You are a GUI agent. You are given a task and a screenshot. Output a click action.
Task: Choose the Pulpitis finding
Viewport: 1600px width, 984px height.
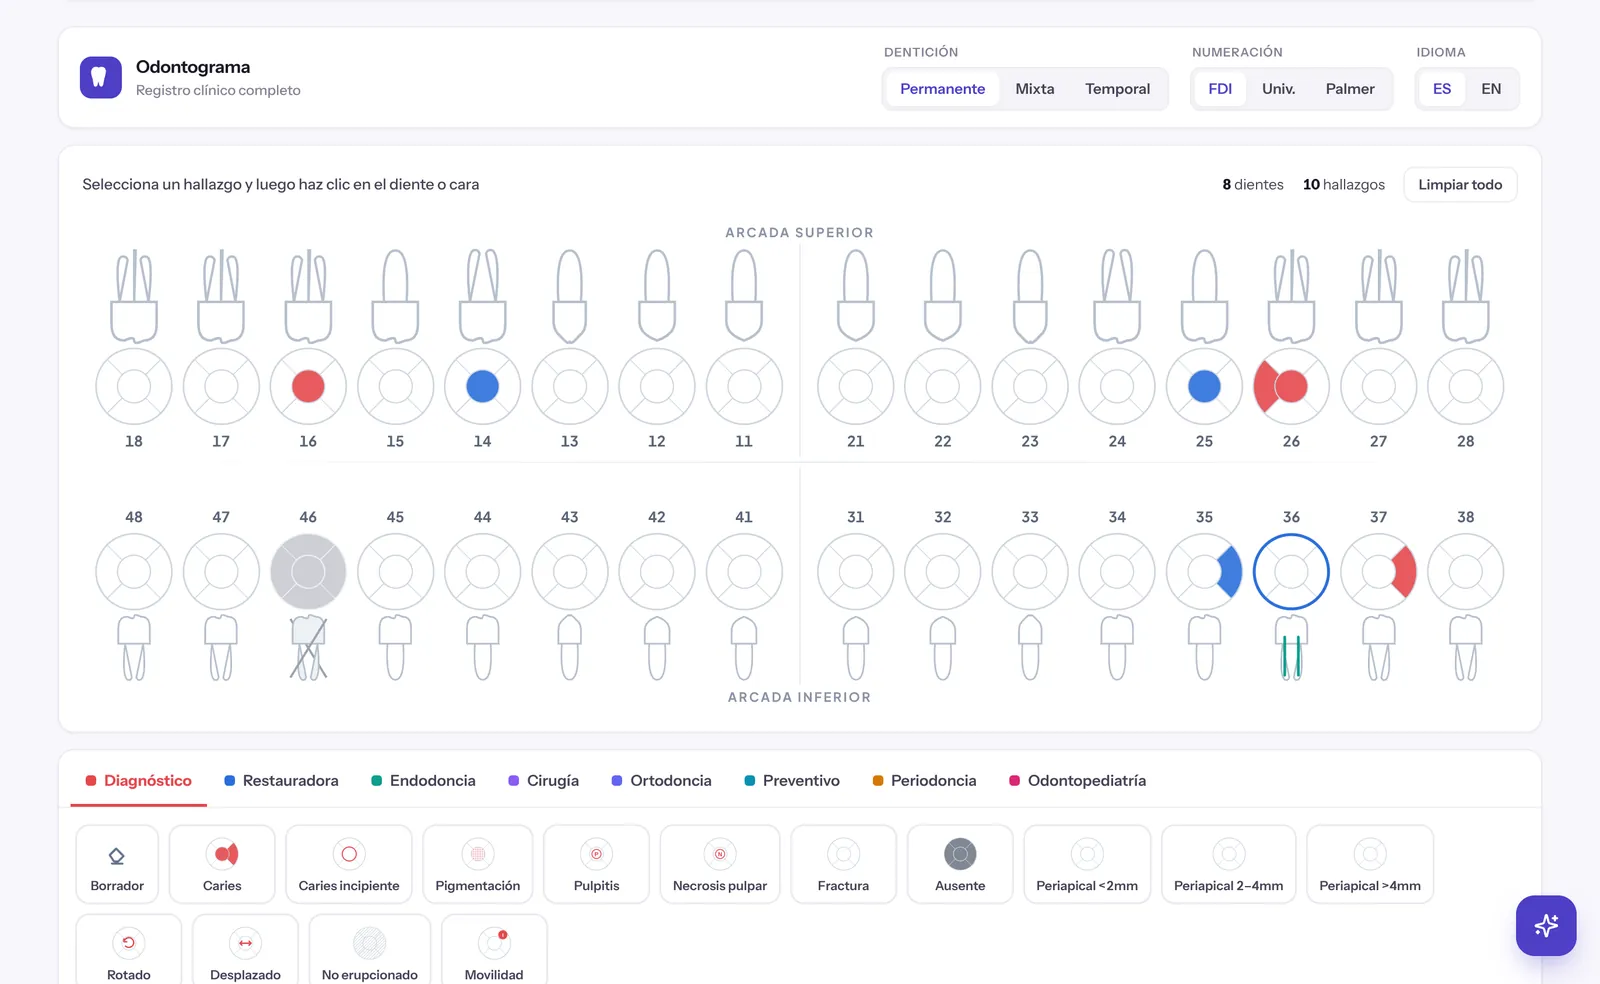point(597,864)
